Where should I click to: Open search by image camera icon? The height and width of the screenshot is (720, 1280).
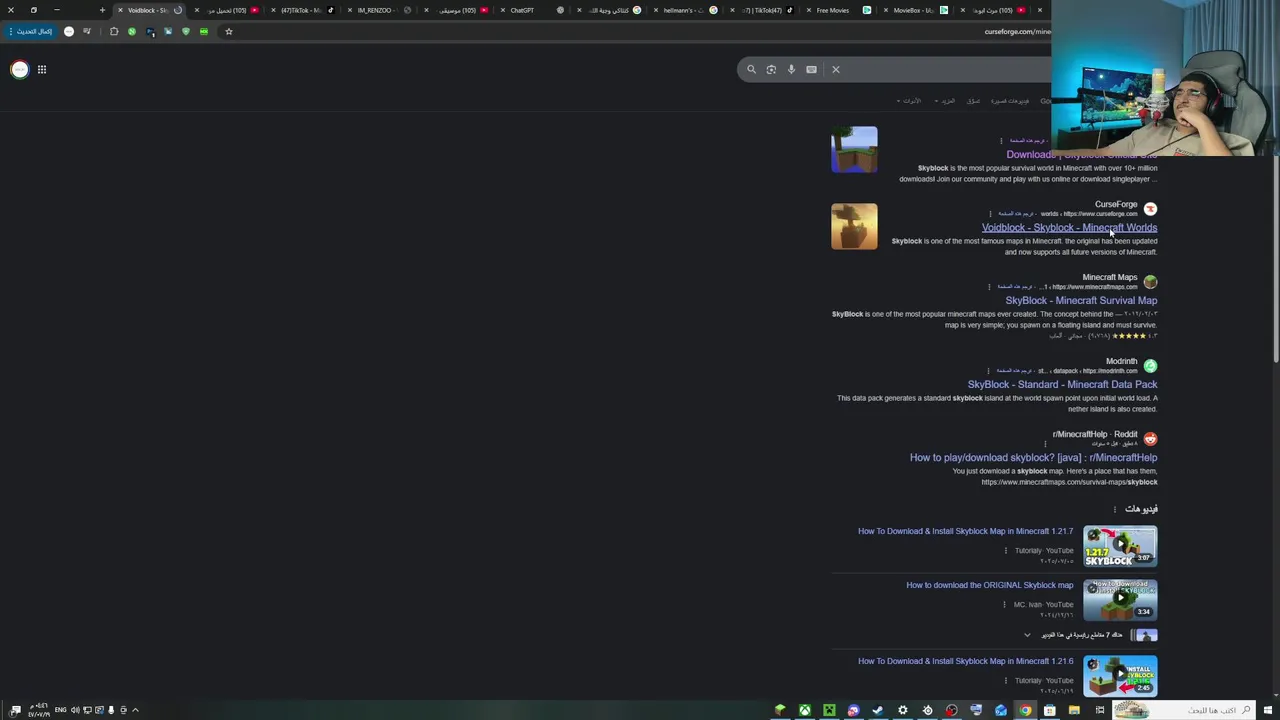pyautogui.click(x=771, y=69)
